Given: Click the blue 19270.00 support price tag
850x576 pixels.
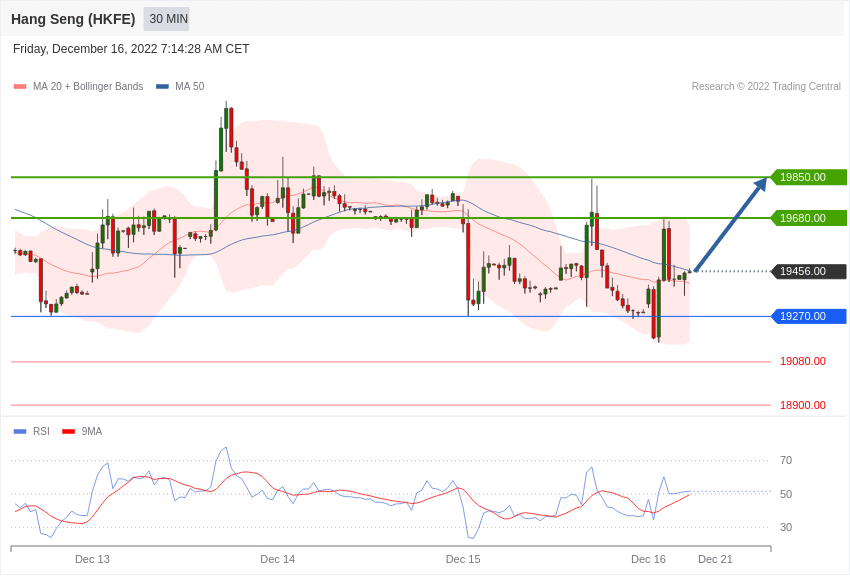Looking at the screenshot, I should click(806, 316).
